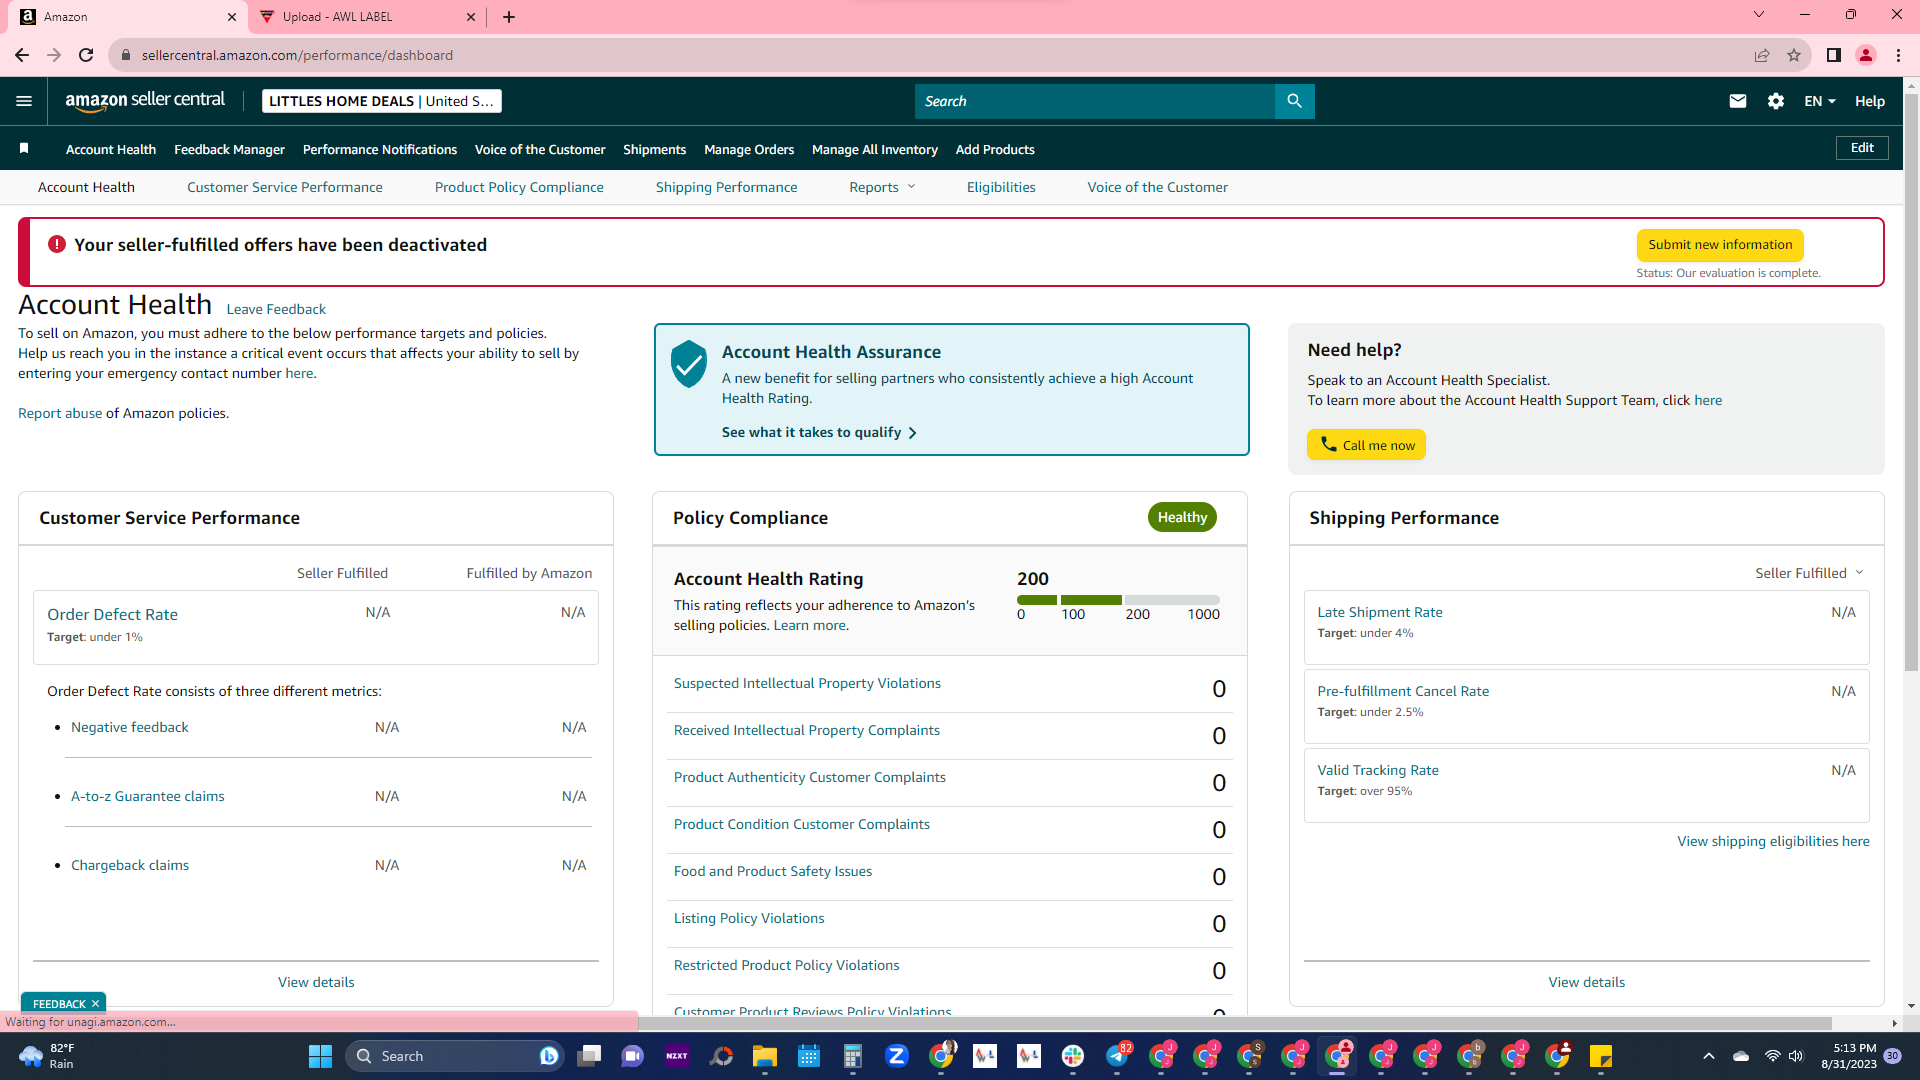1920x1080 pixels.
Task: View the site information lock icon
Action: (x=126, y=55)
